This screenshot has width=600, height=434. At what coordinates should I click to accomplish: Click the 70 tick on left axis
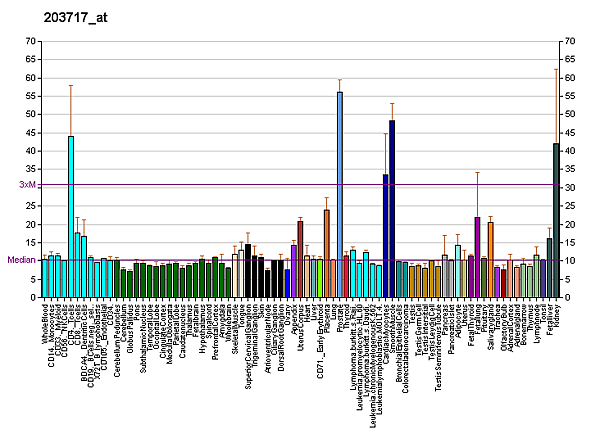pyautogui.click(x=30, y=41)
